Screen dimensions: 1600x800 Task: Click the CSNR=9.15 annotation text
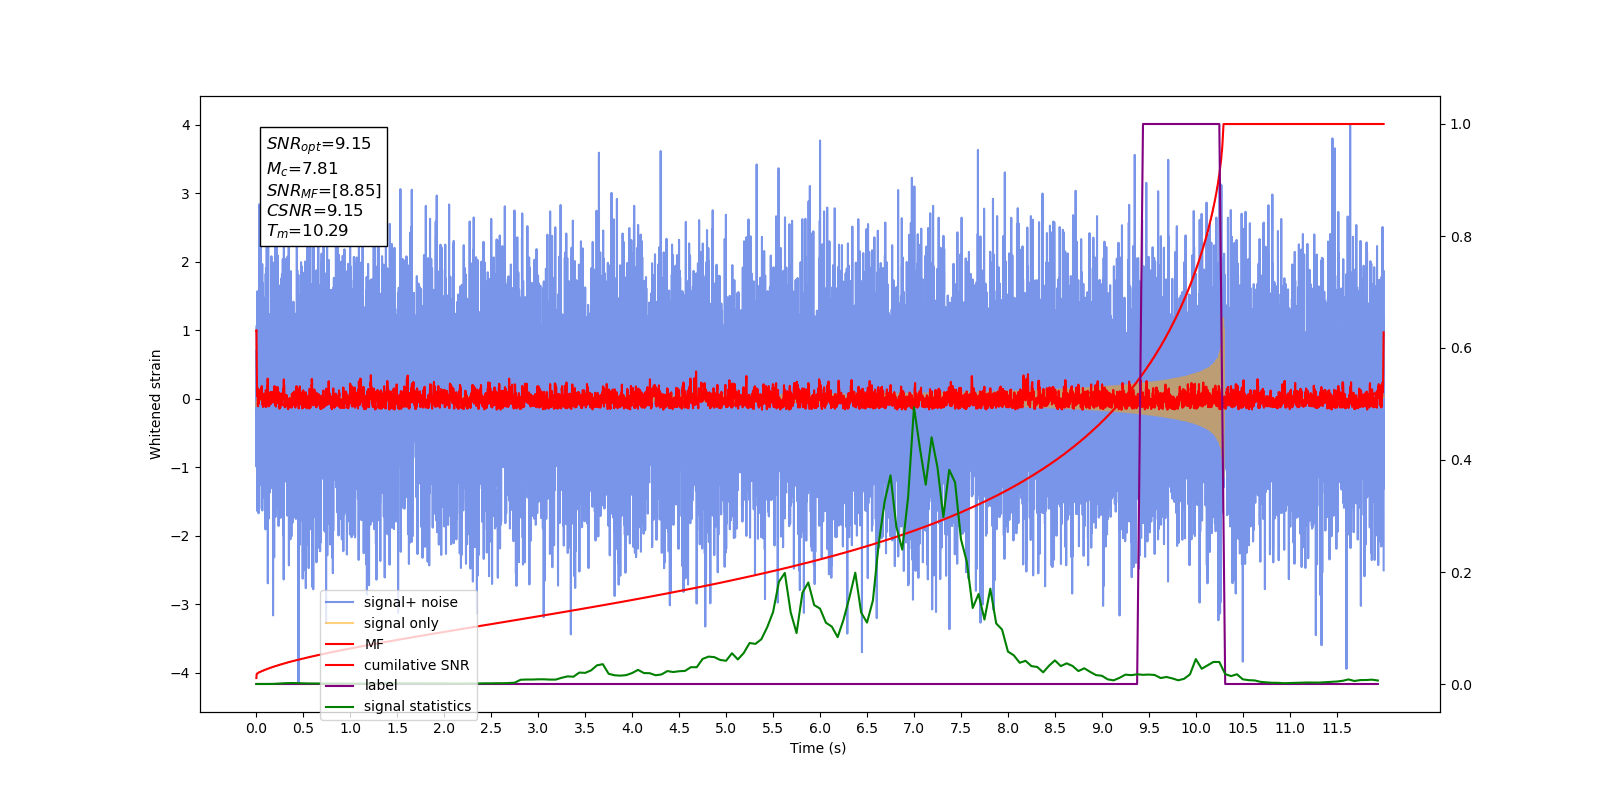coord(314,211)
